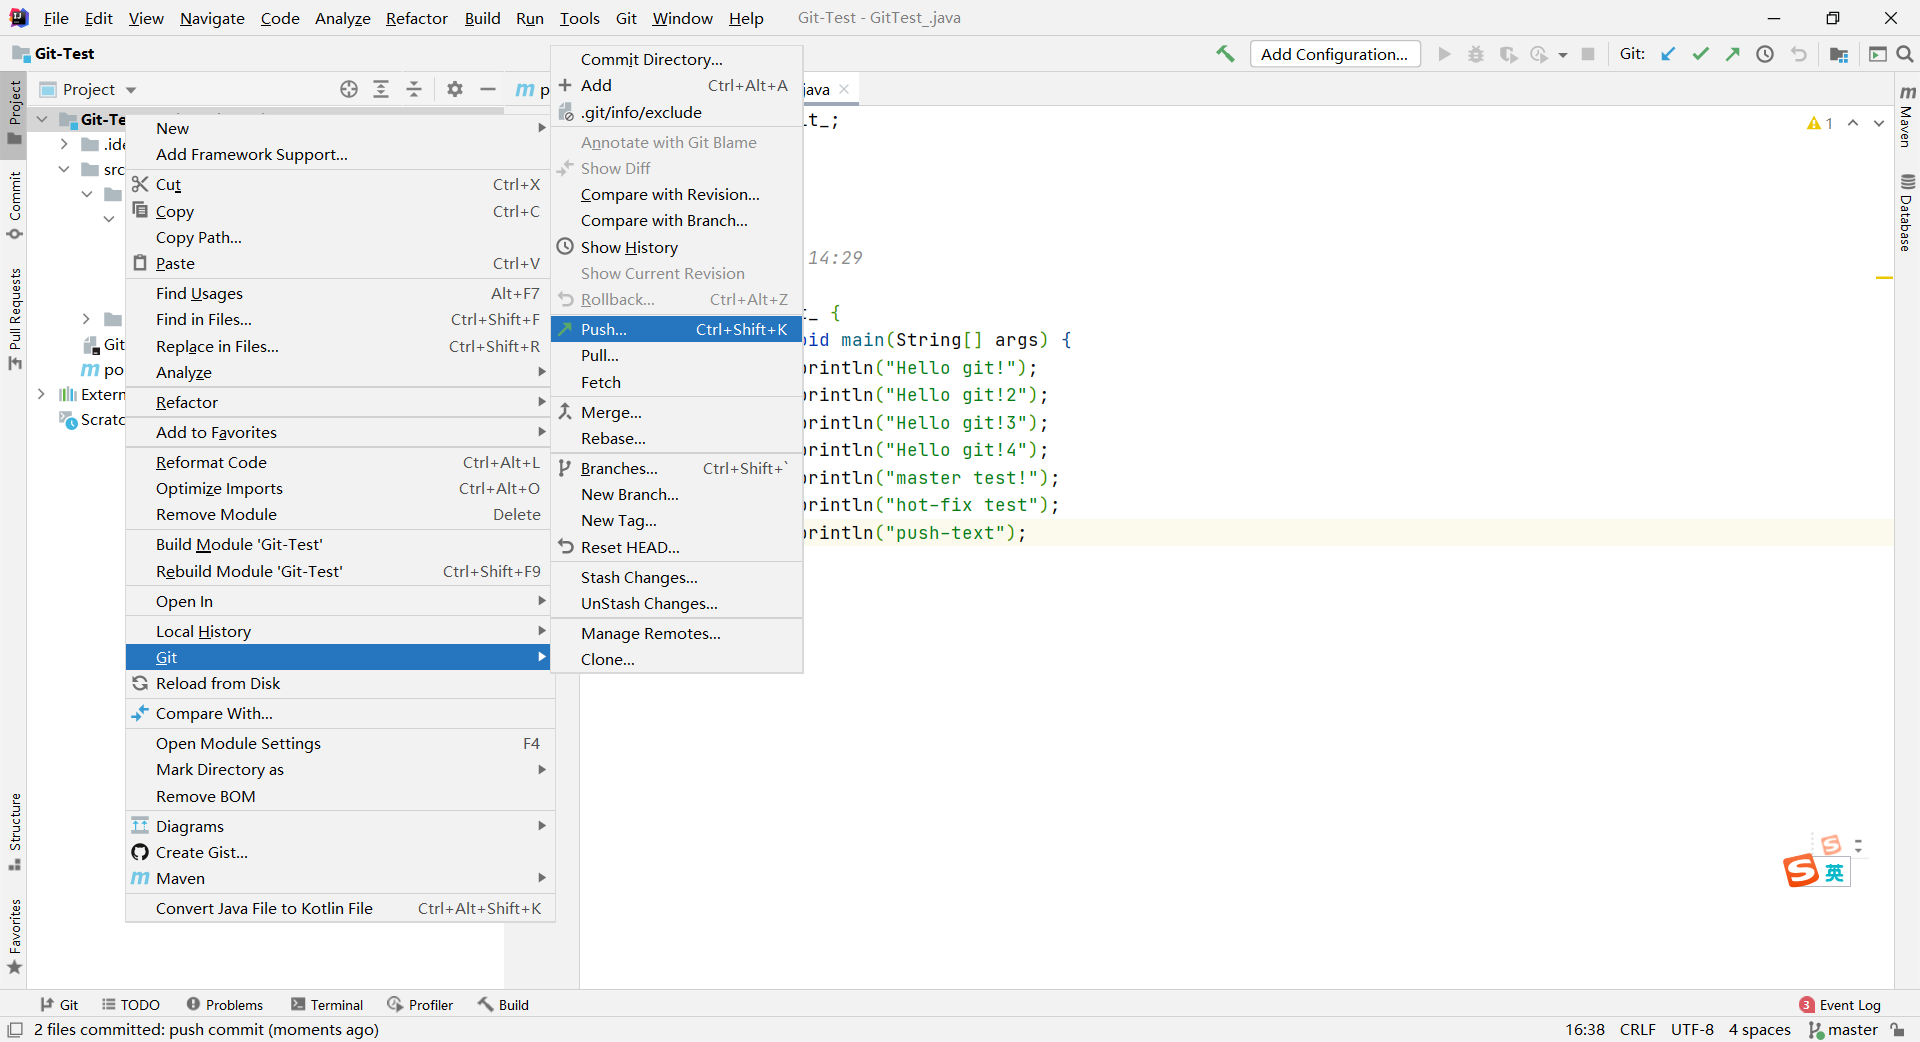Click the CRLF line separator widget
The height and width of the screenshot is (1042, 1920).
pos(1638,1030)
